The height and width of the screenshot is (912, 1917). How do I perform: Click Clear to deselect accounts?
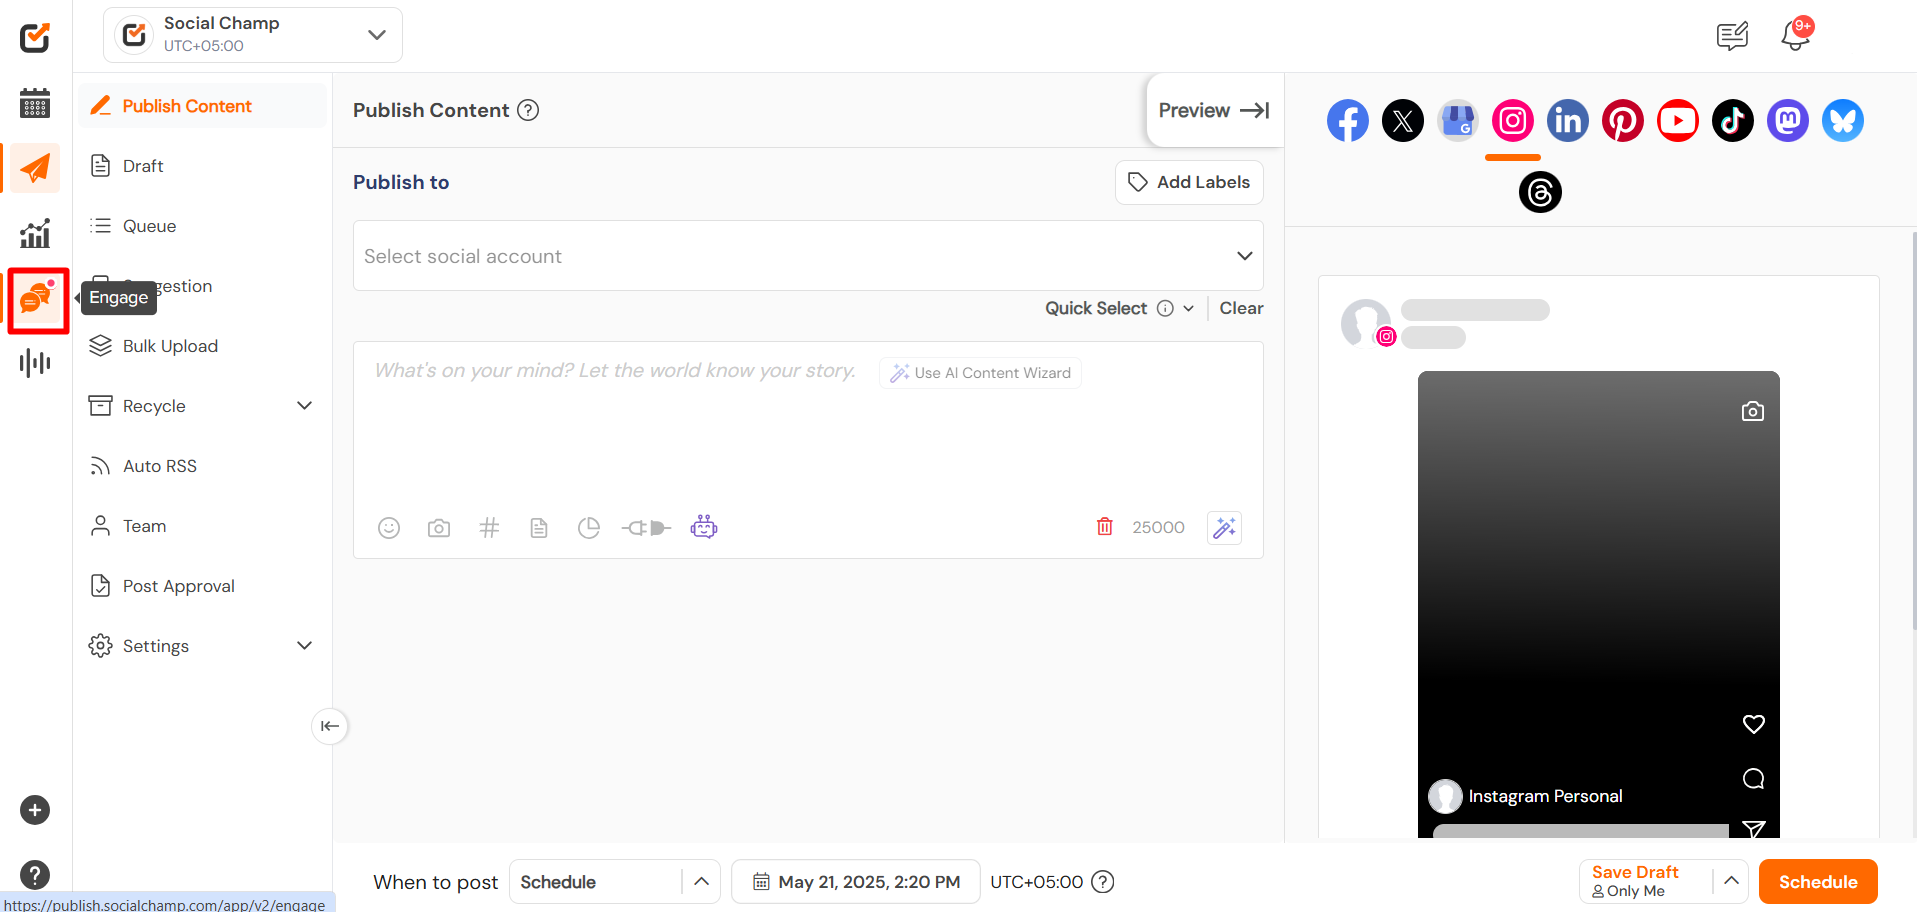tap(1241, 308)
